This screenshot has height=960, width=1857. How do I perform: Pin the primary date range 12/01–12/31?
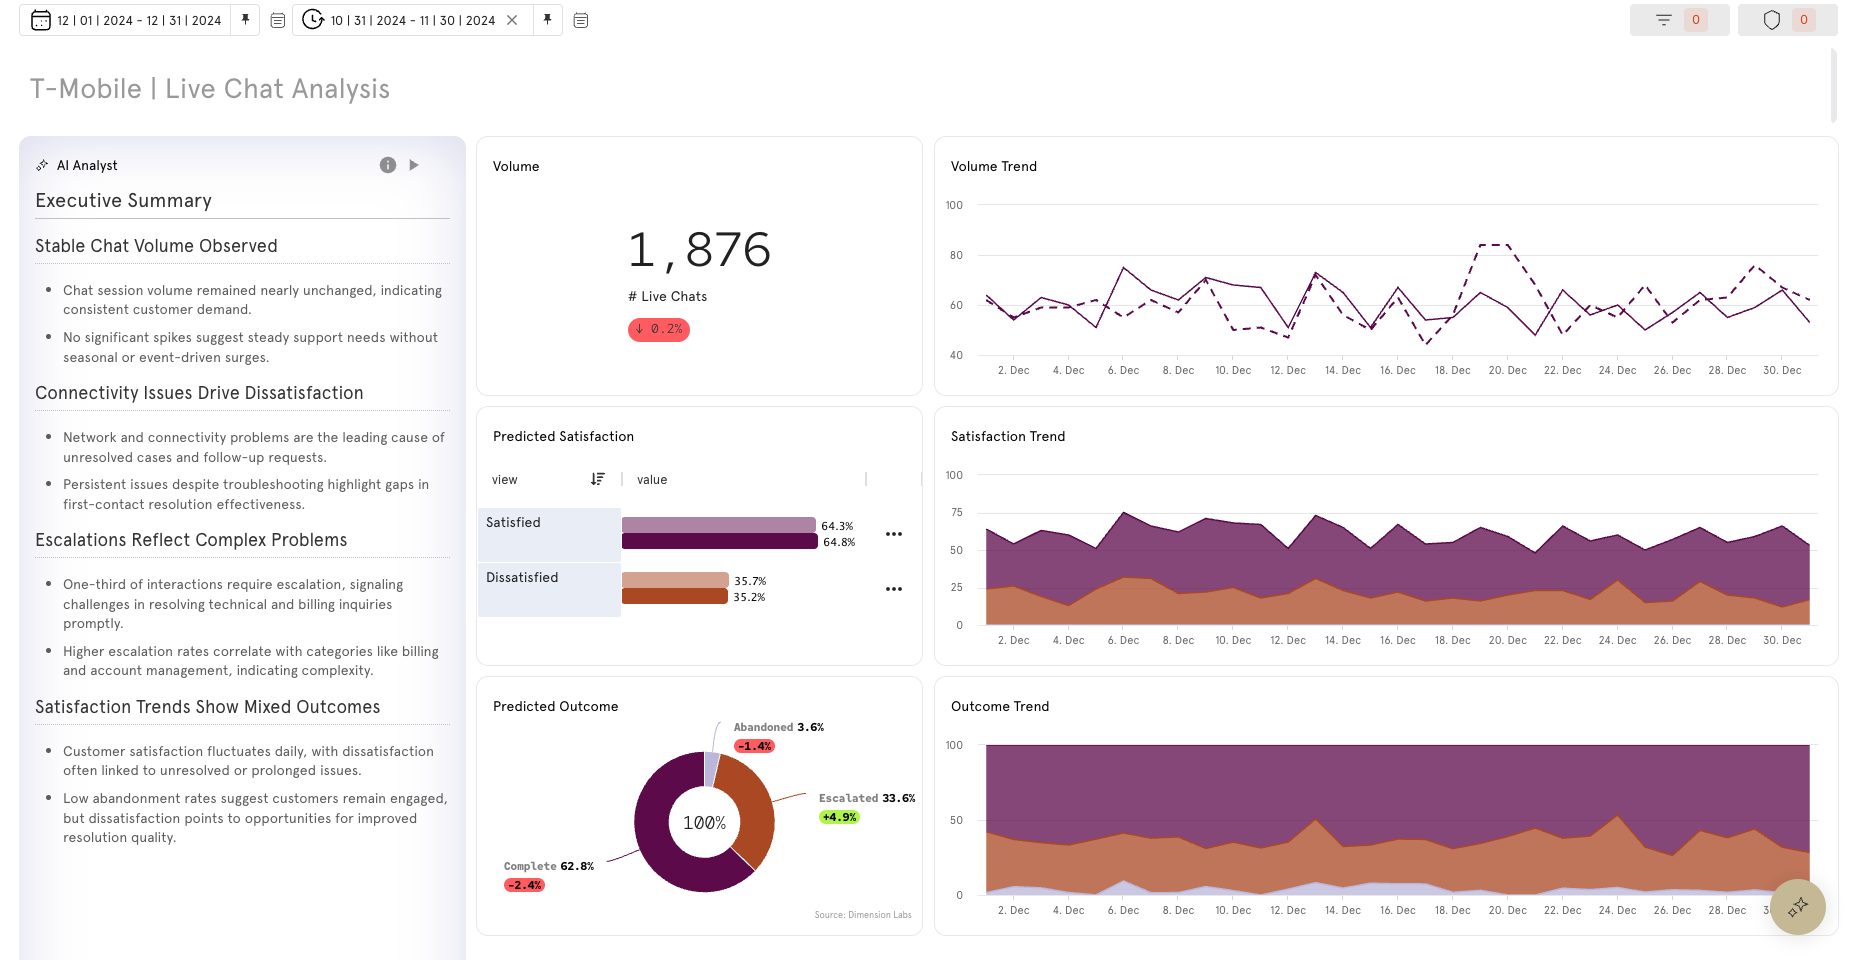(245, 20)
